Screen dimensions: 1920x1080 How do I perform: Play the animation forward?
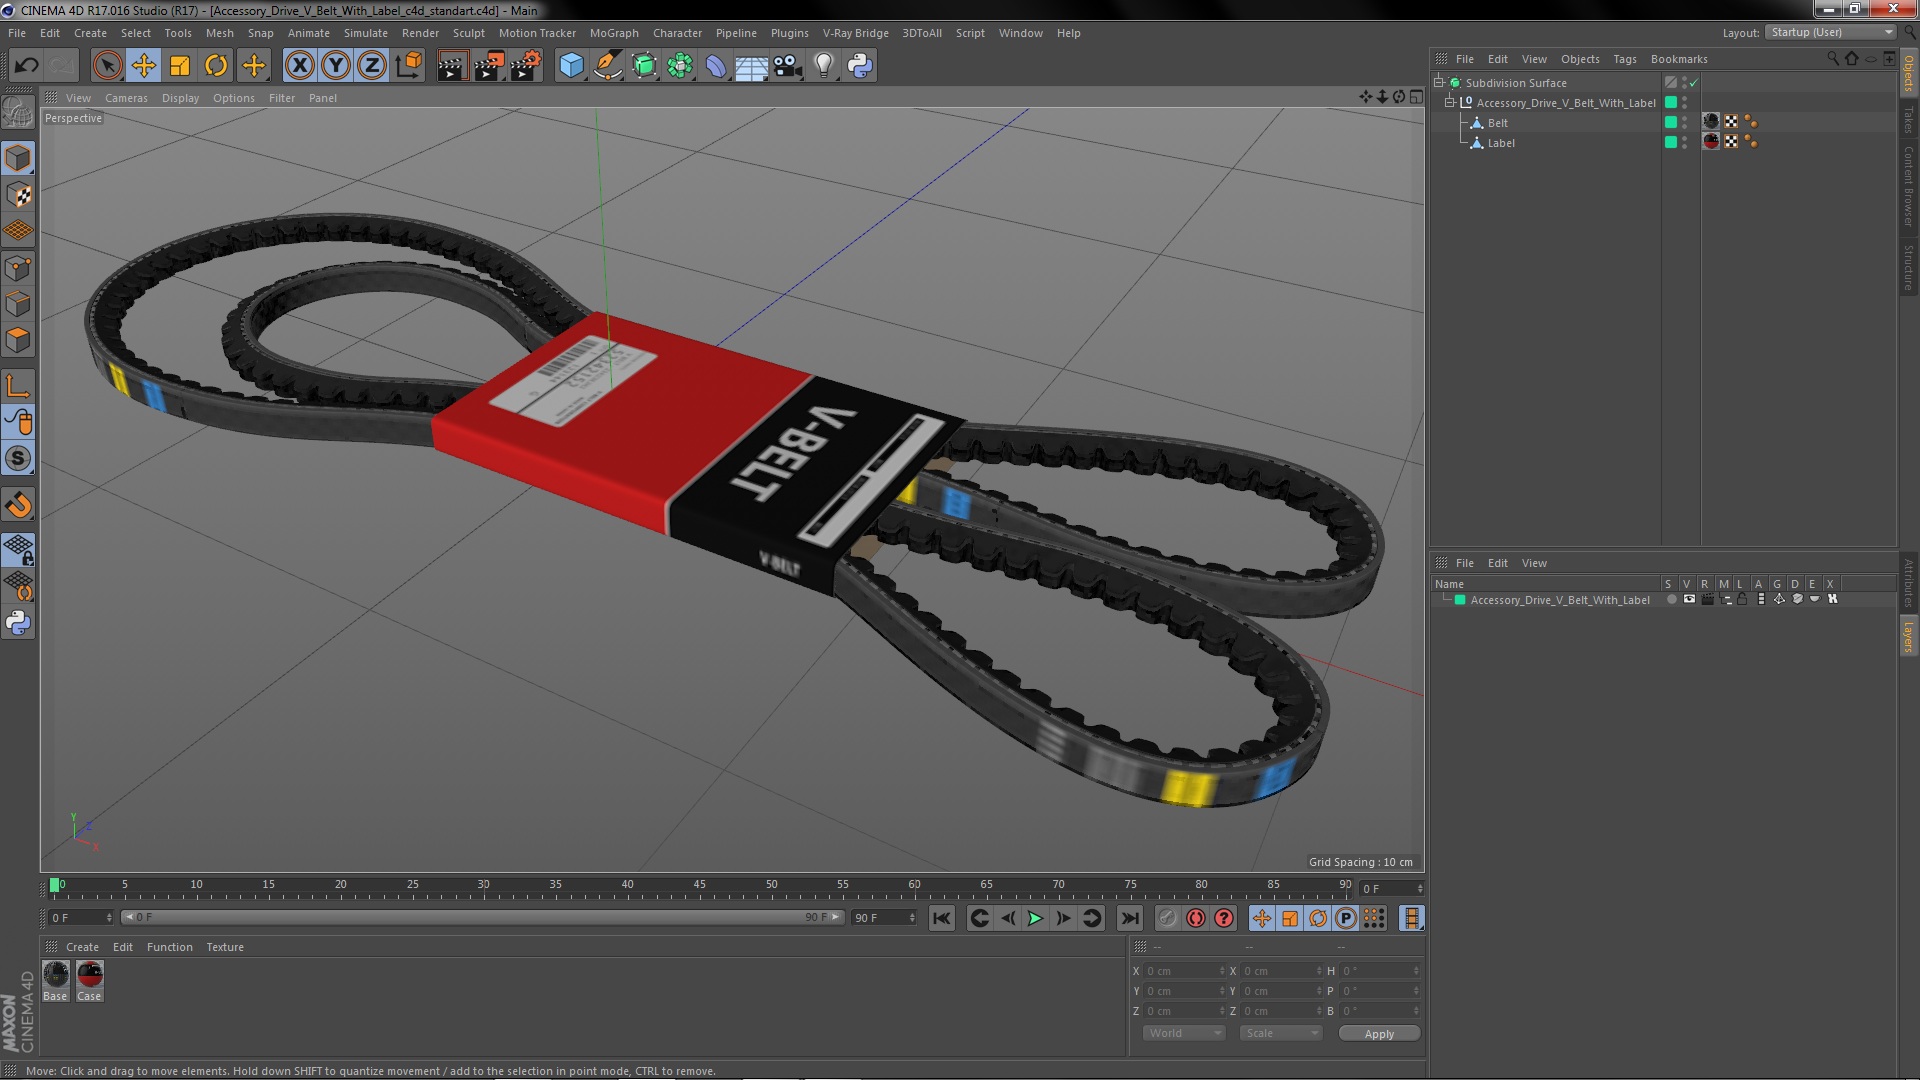point(1035,918)
